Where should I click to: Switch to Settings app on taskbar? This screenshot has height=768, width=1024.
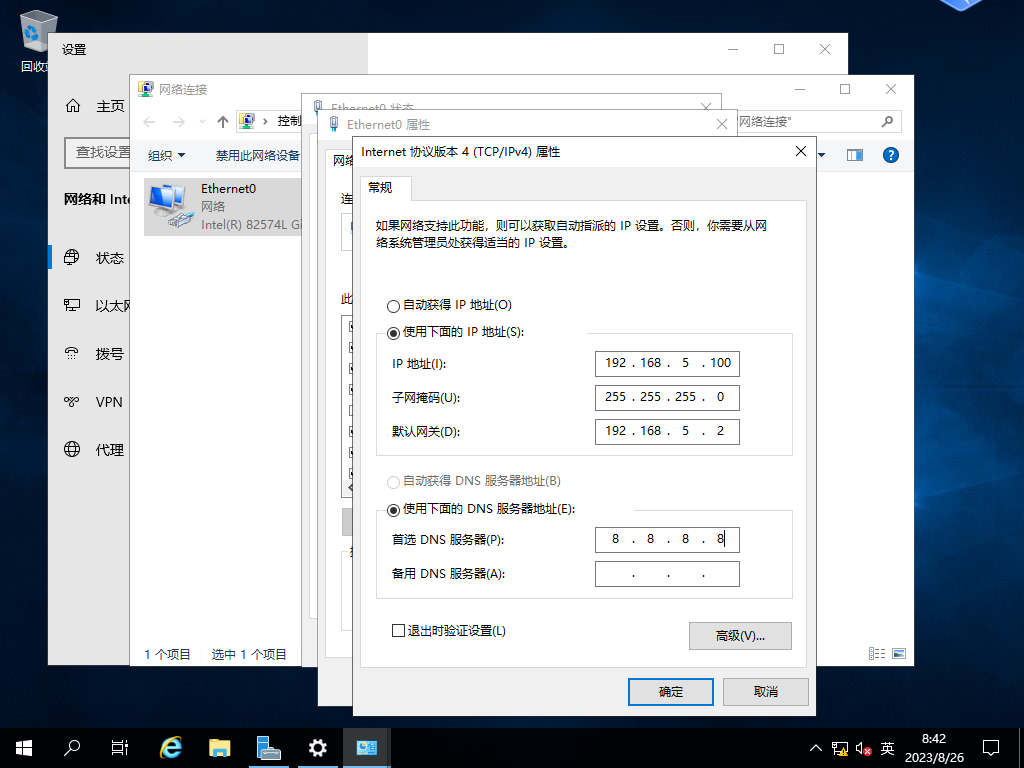[x=317, y=747]
